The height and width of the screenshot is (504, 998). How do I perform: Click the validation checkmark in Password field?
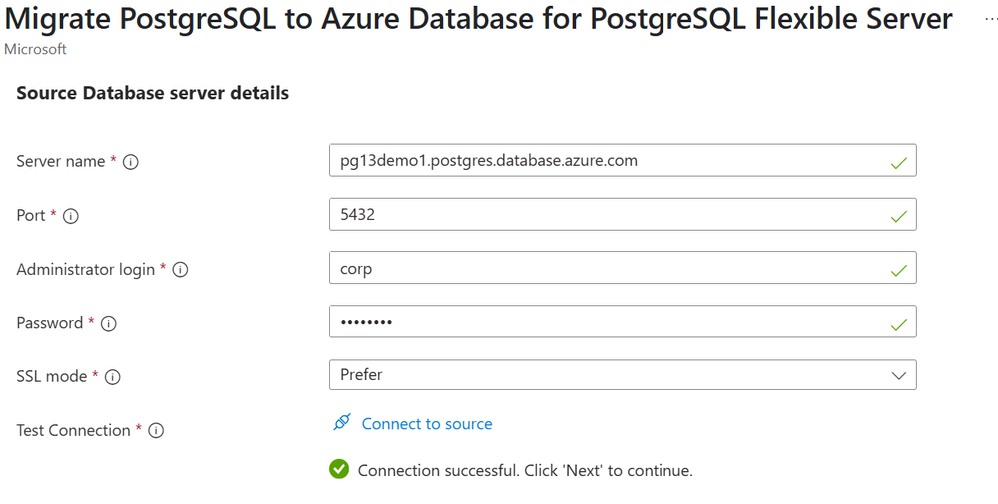click(899, 324)
